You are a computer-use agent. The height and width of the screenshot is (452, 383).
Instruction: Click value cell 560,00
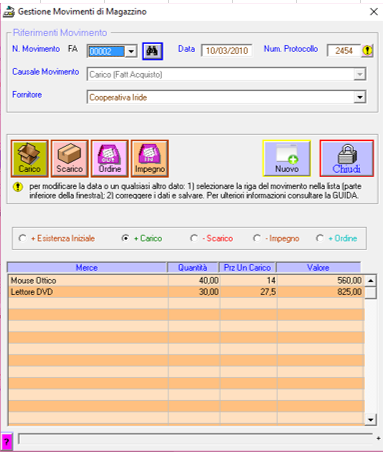[321, 280]
